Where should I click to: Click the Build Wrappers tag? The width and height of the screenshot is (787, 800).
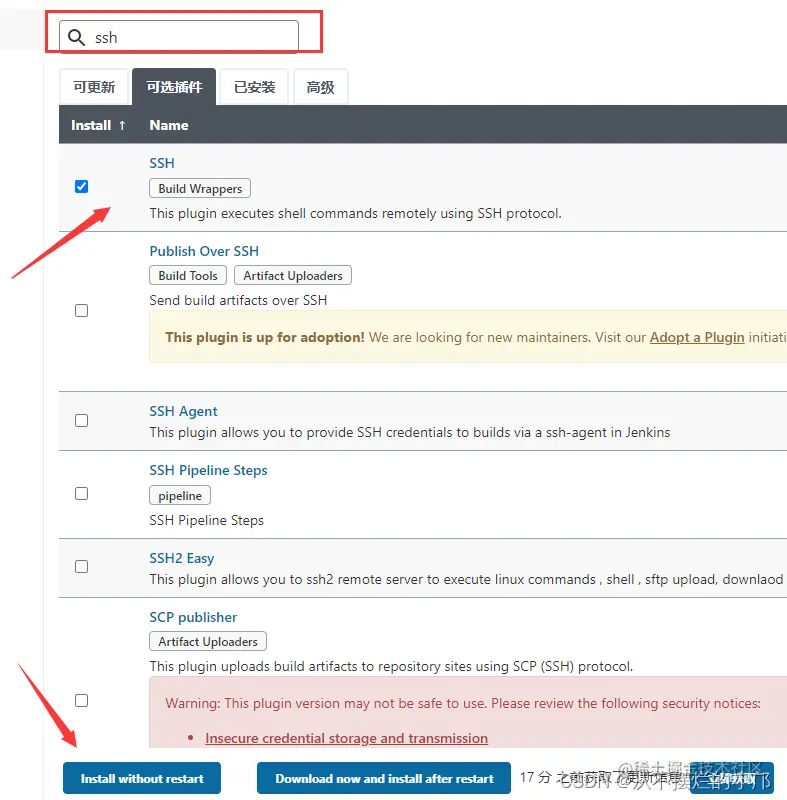coord(200,188)
